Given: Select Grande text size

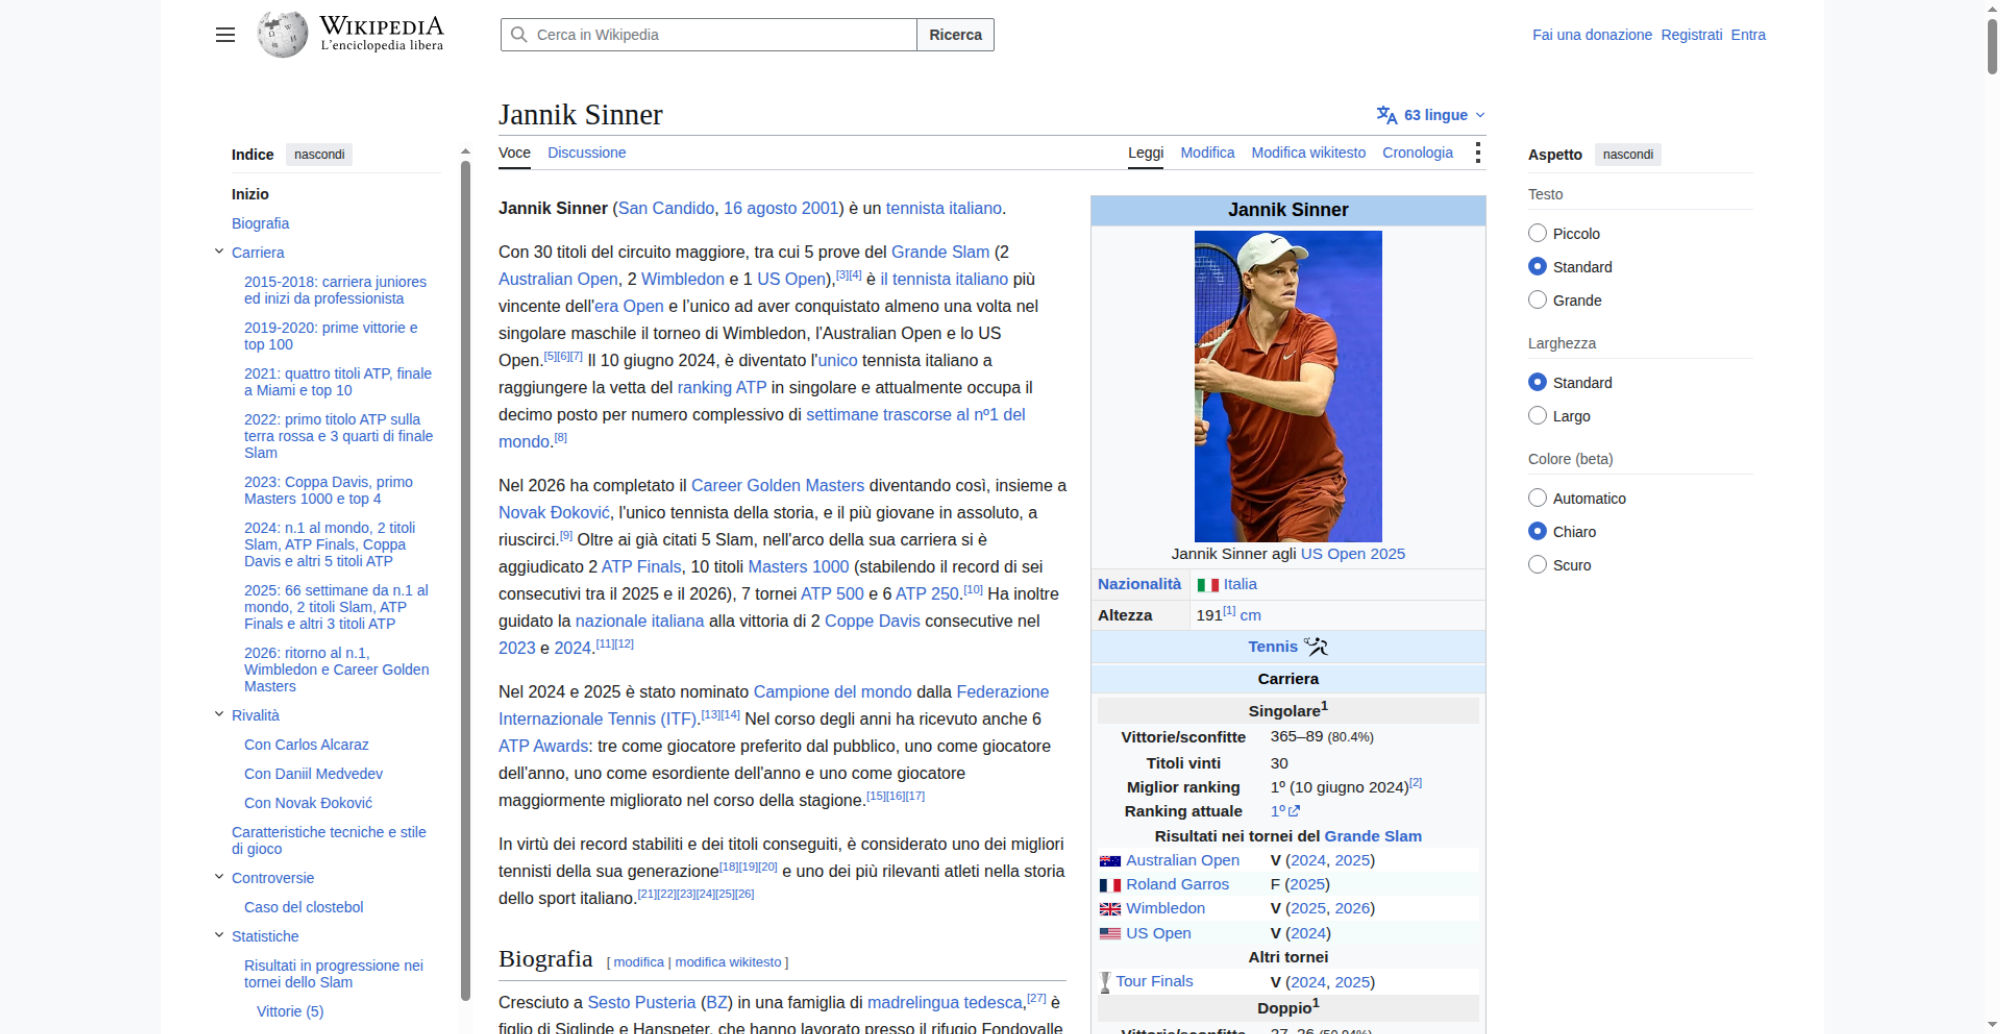Looking at the screenshot, I should click(x=1538, y=300).
